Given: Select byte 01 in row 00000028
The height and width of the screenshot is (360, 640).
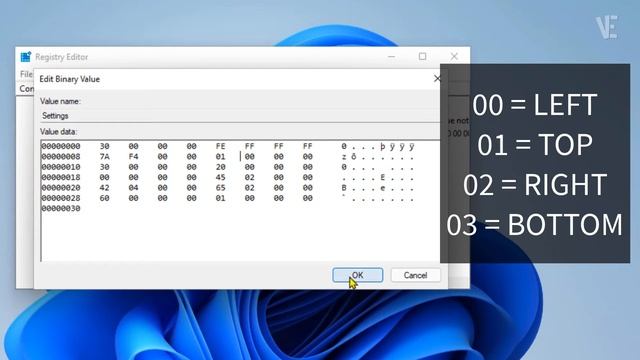Looking at the screenshot, I should (220, 198).
